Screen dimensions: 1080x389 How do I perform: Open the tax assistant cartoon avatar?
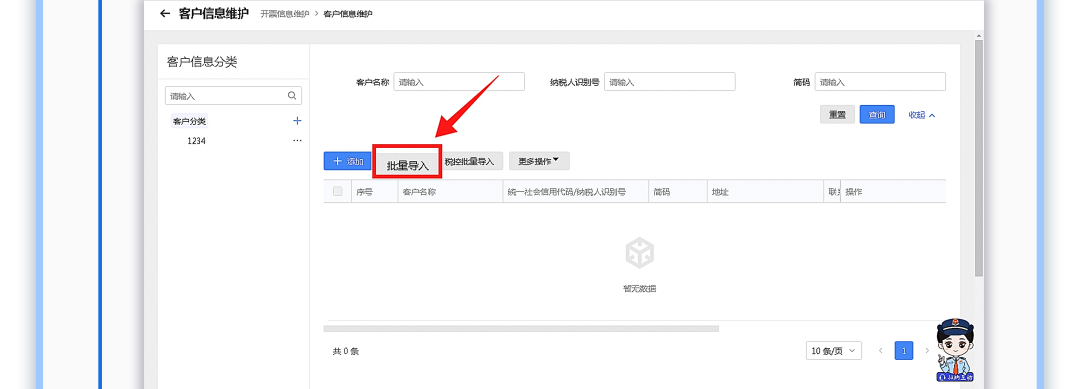pyautogui.click(x=954, y=350)
